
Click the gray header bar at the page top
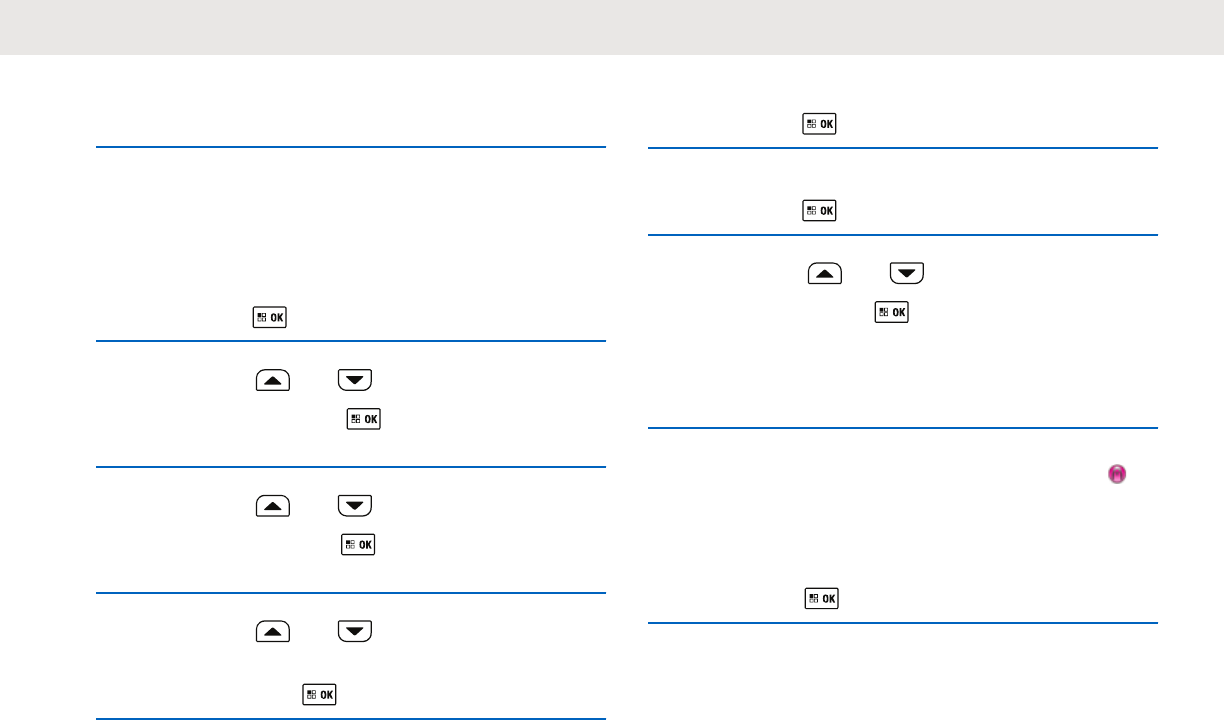612,27
